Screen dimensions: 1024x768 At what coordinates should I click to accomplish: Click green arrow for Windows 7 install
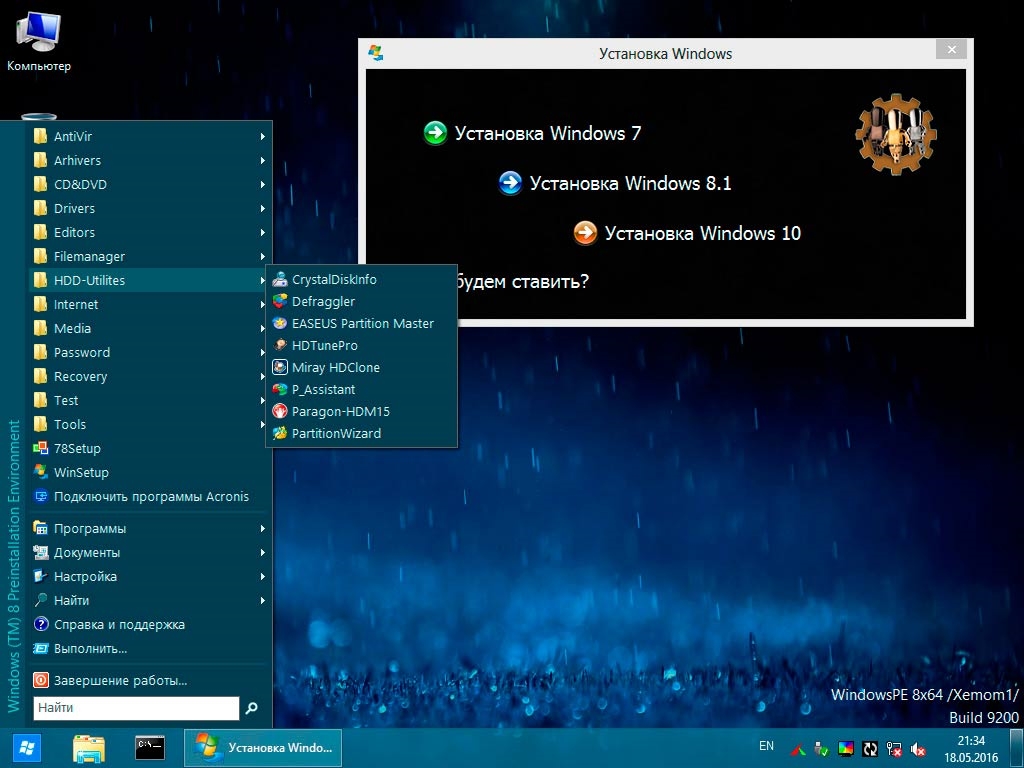pyautogui.click(x=435, y=133)
